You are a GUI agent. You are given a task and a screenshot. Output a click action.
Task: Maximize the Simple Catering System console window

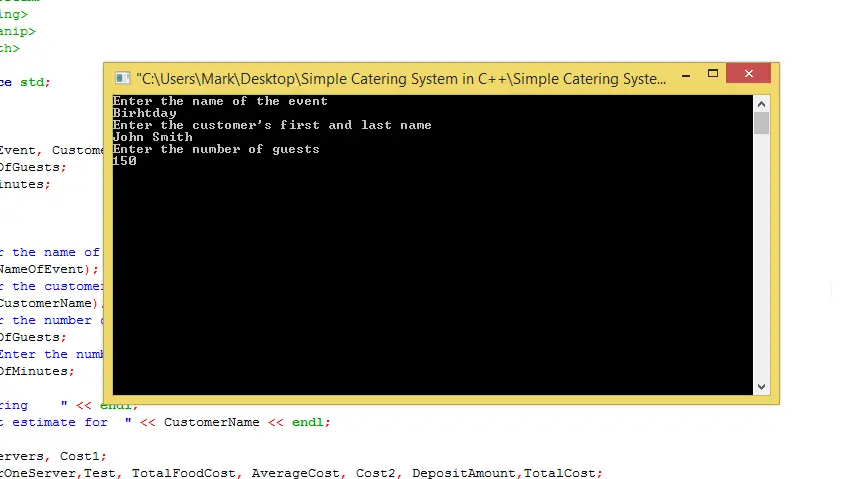[713, 75]
